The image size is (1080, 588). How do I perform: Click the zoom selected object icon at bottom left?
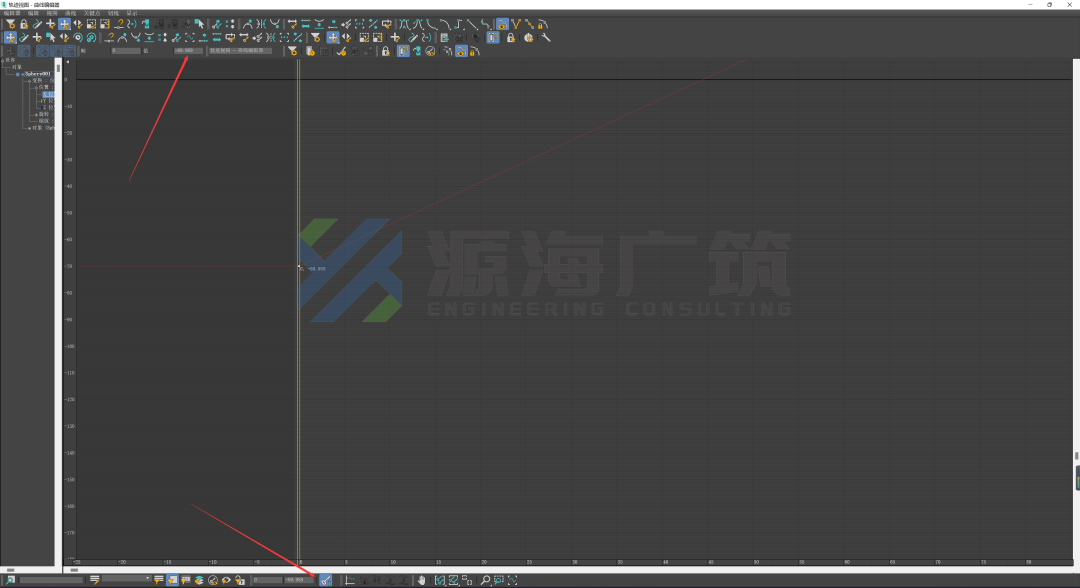click(x=10, y=580)
